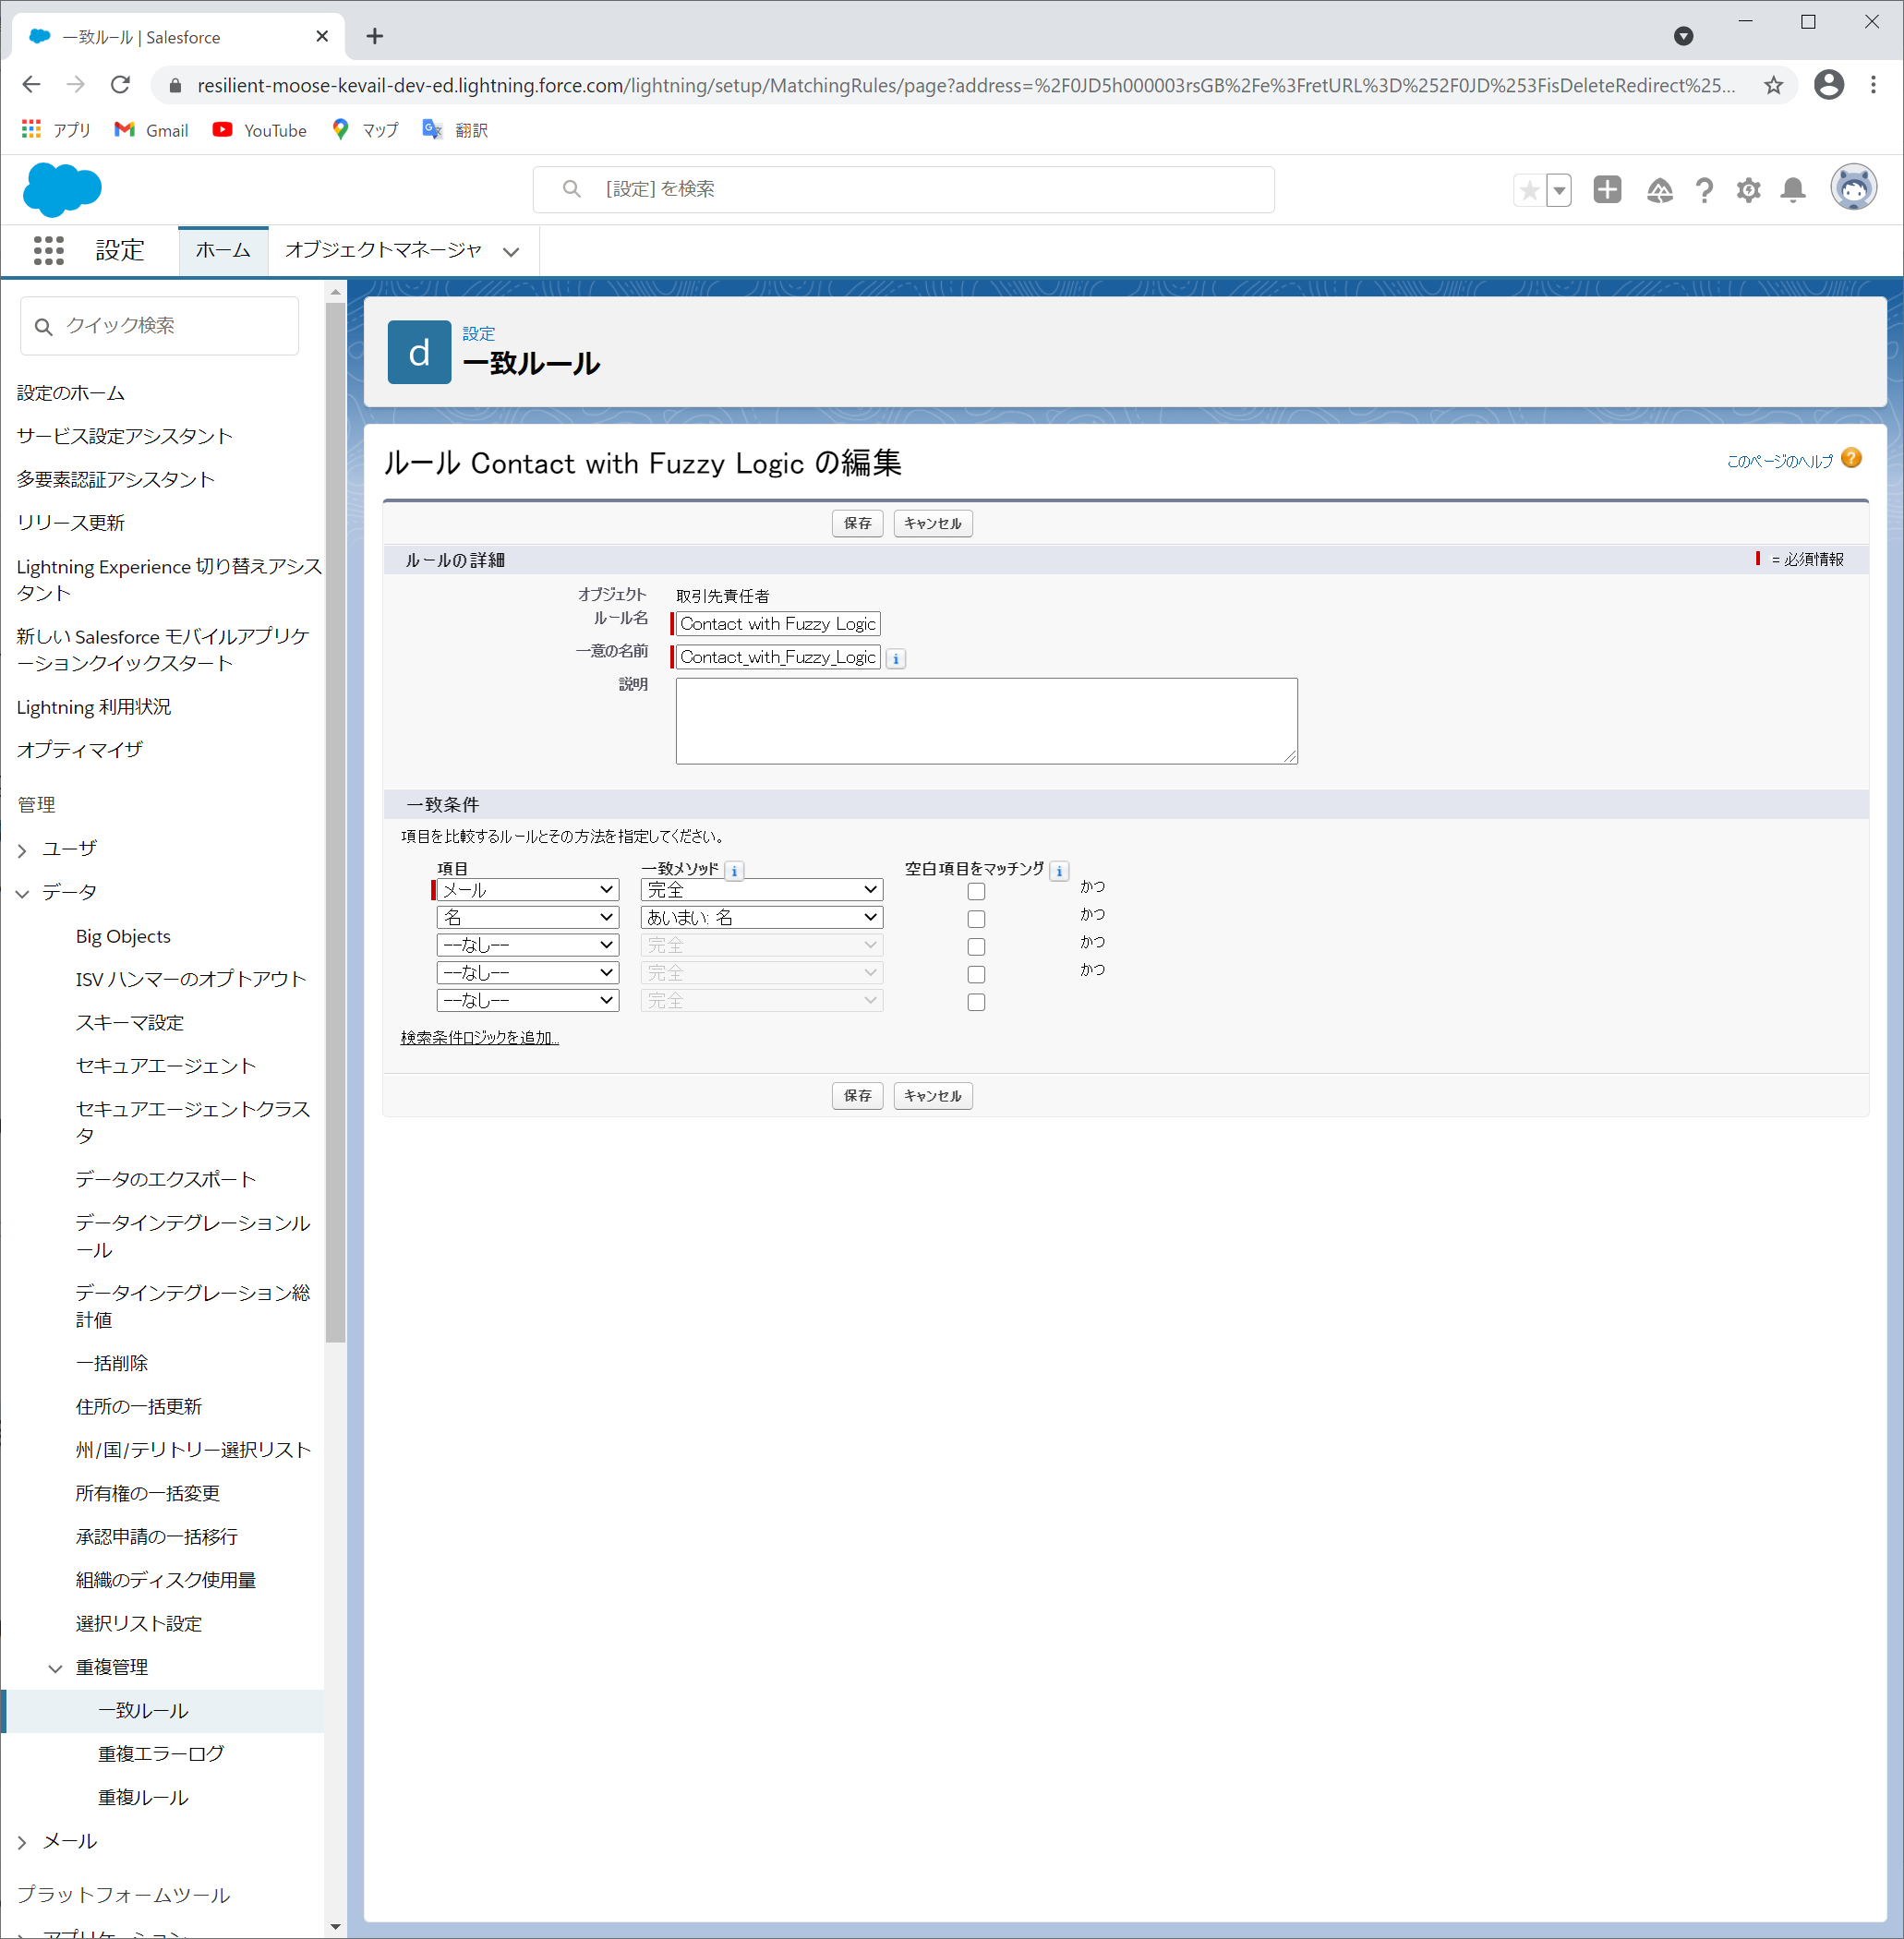Click the top 保存 button

pyautogui.click(x=857, y=523)
